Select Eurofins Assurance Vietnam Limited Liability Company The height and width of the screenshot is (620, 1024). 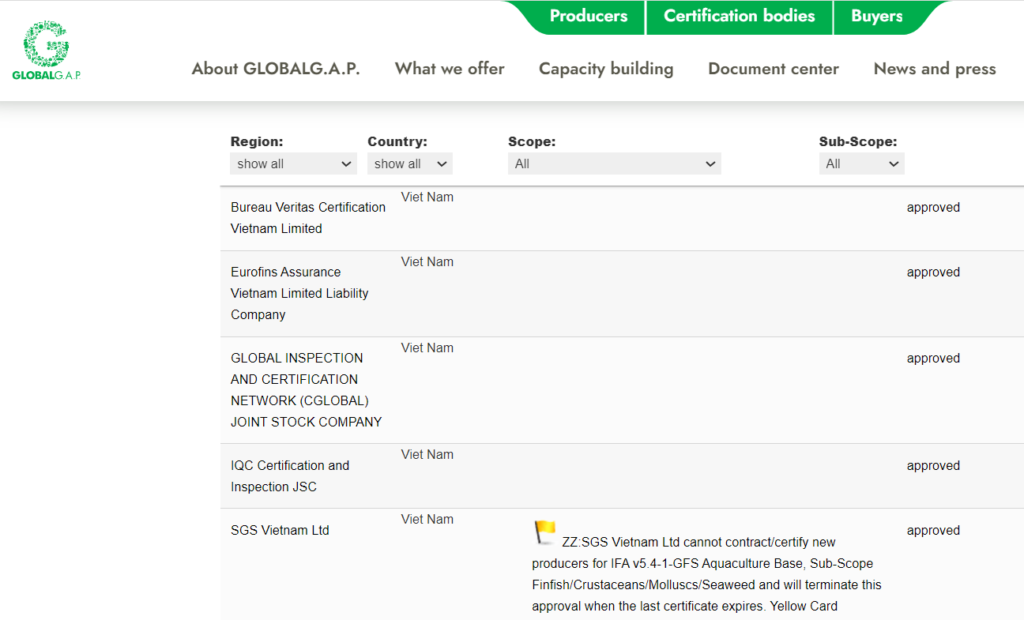coord(299,293)
